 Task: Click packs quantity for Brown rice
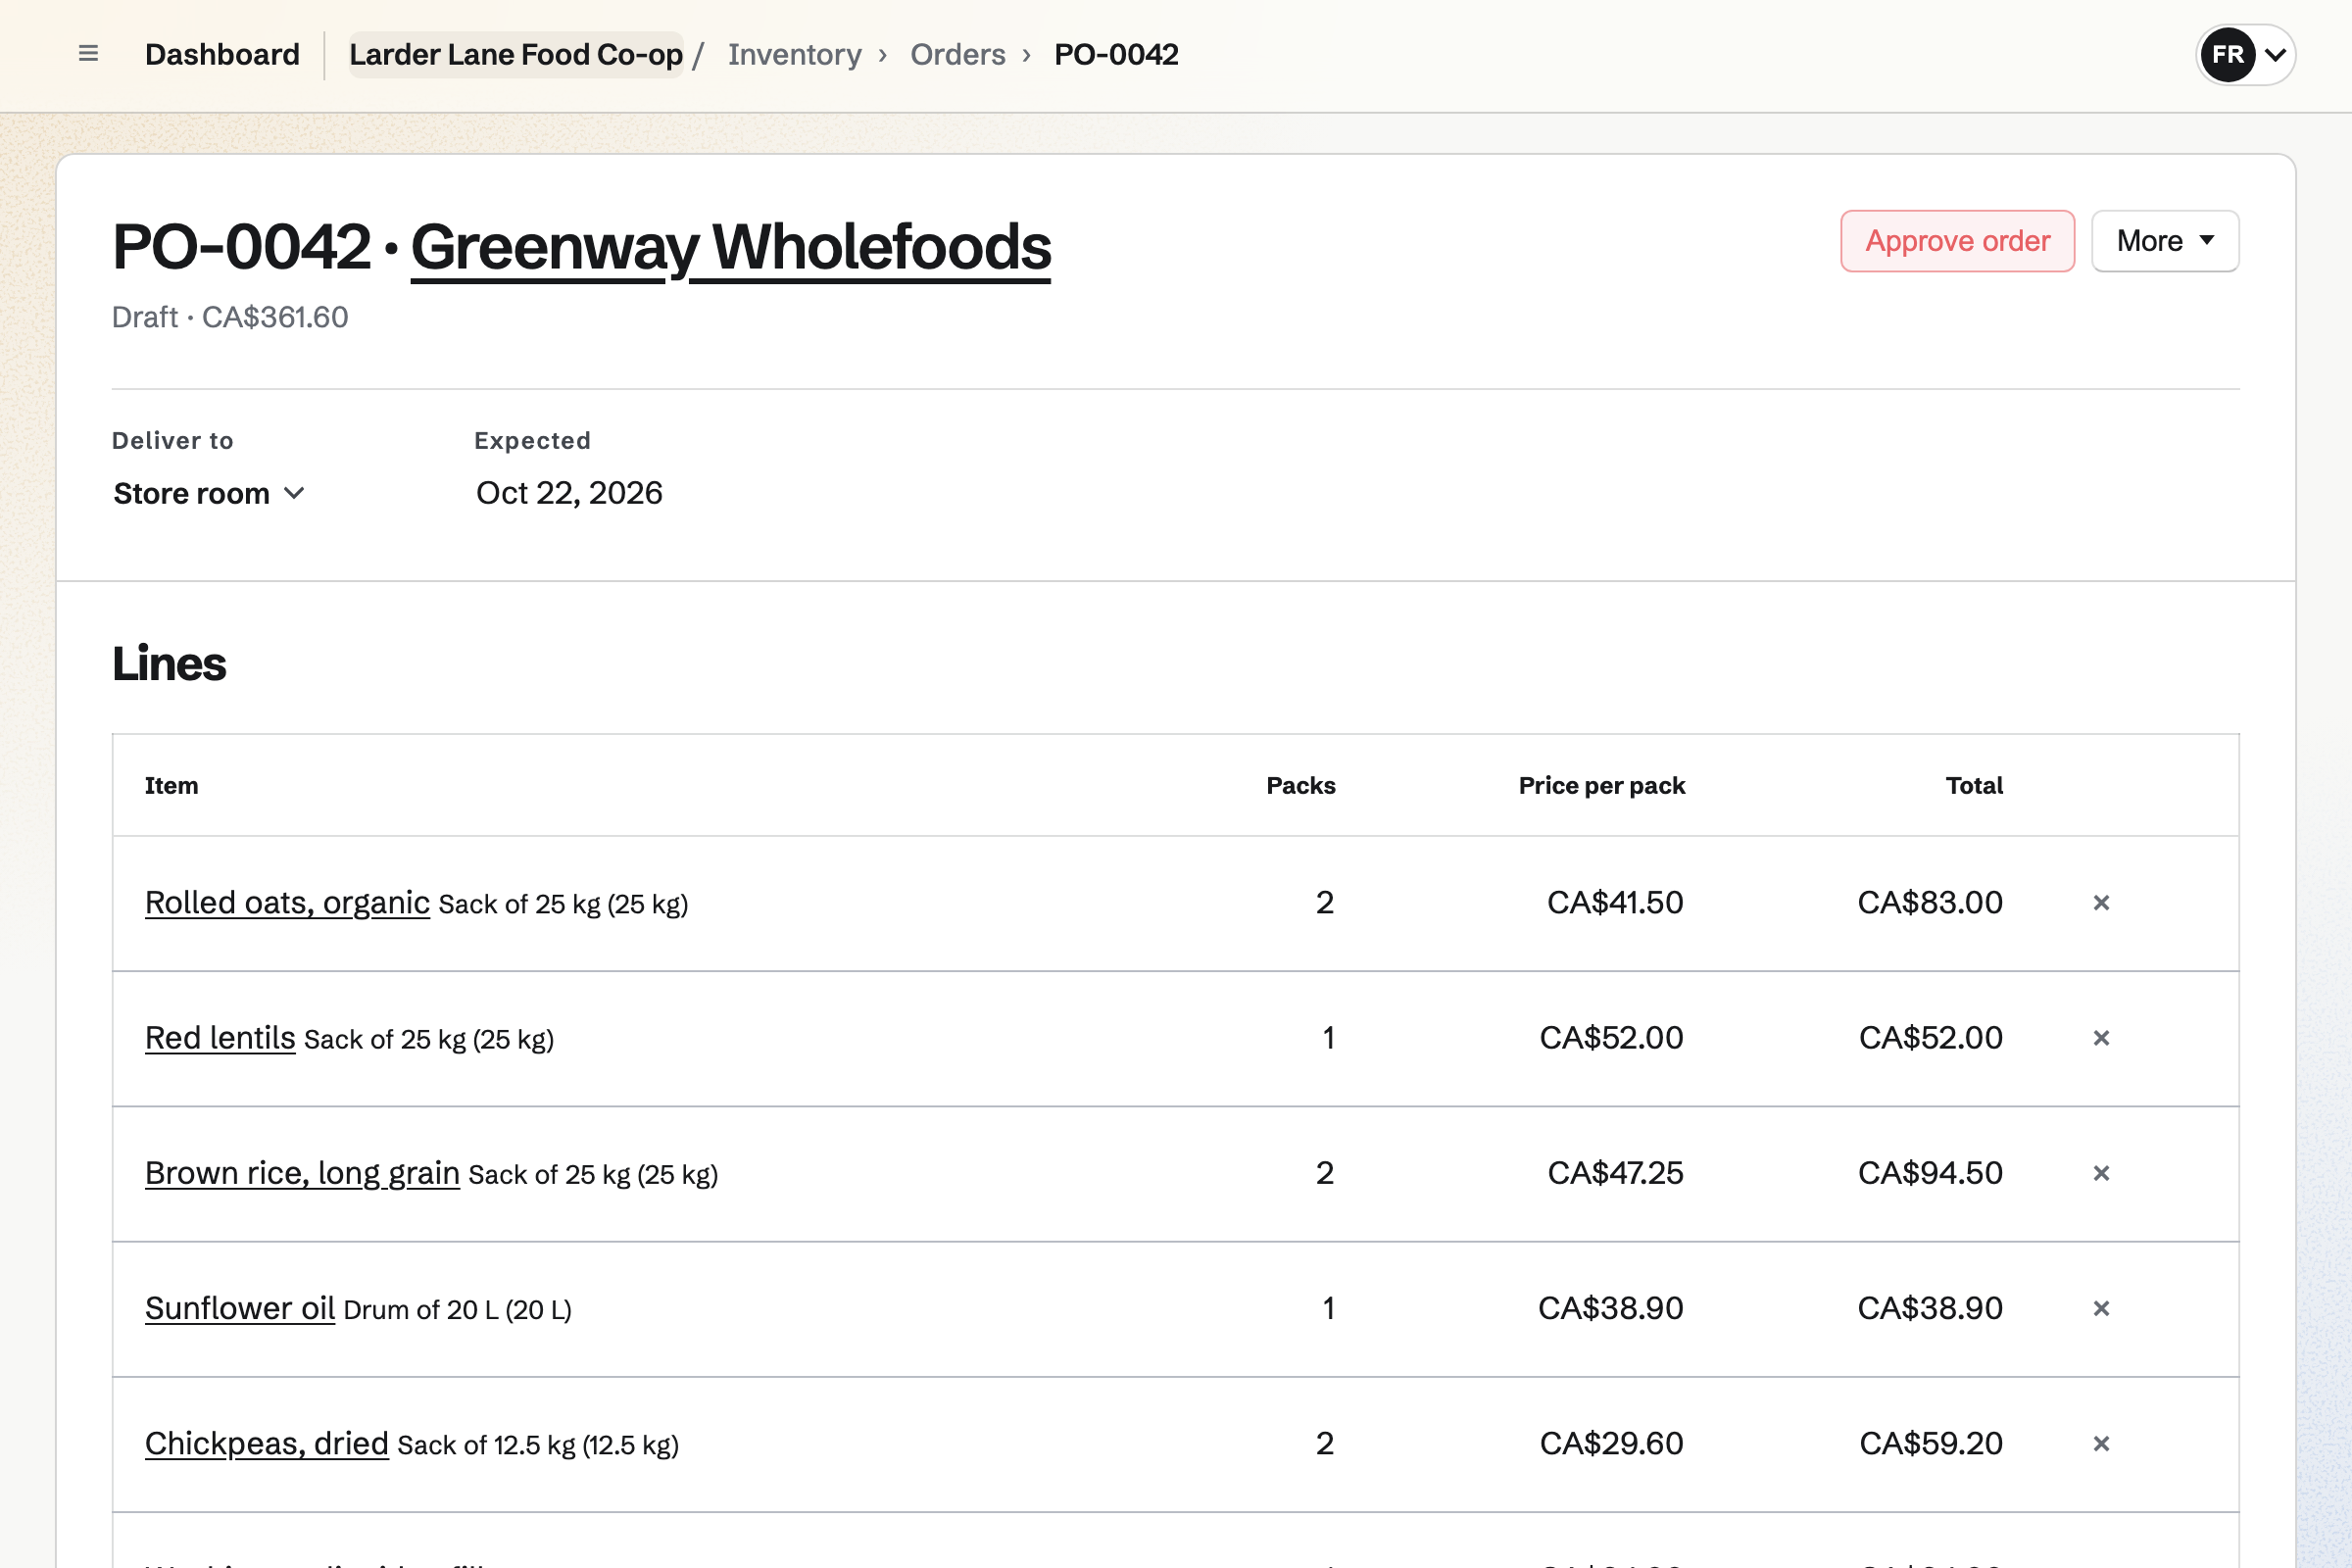pyautogui.click(x=1325, y=1173)
